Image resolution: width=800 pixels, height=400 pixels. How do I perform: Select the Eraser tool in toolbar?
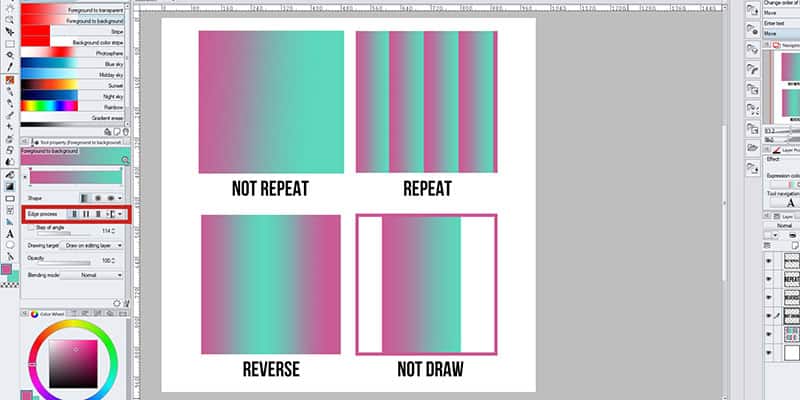(x=9, y=150)
